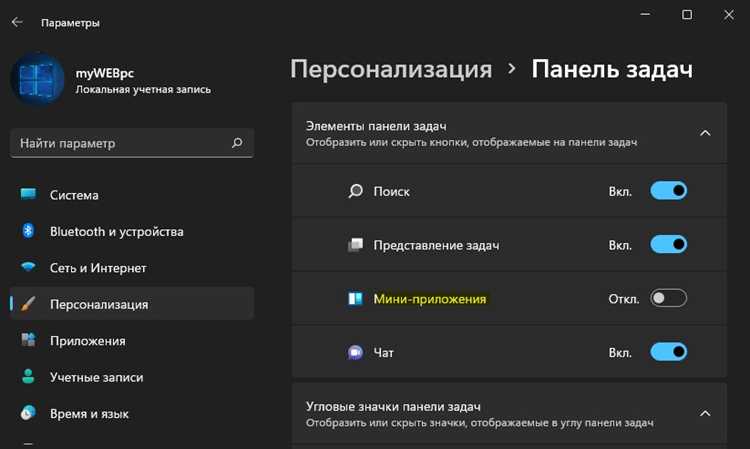Open the Система settings category

tap(132, 195)
